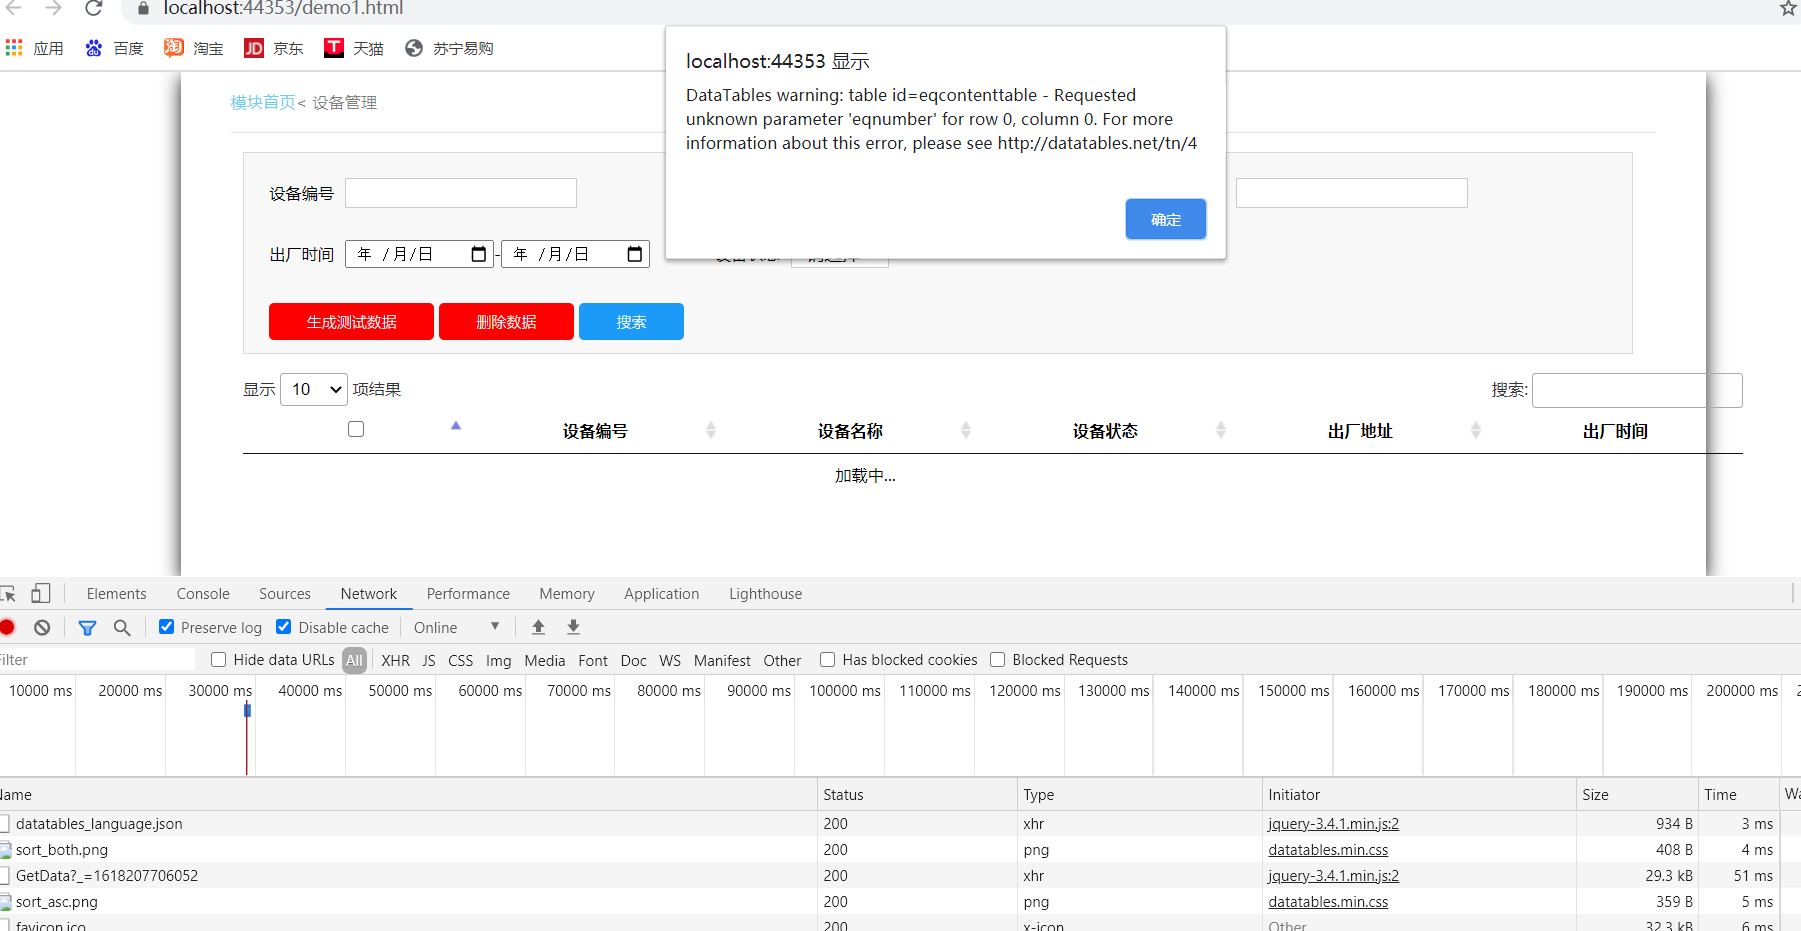Click the 删除数据 button
1801x931 pixels.
[506, 322]
